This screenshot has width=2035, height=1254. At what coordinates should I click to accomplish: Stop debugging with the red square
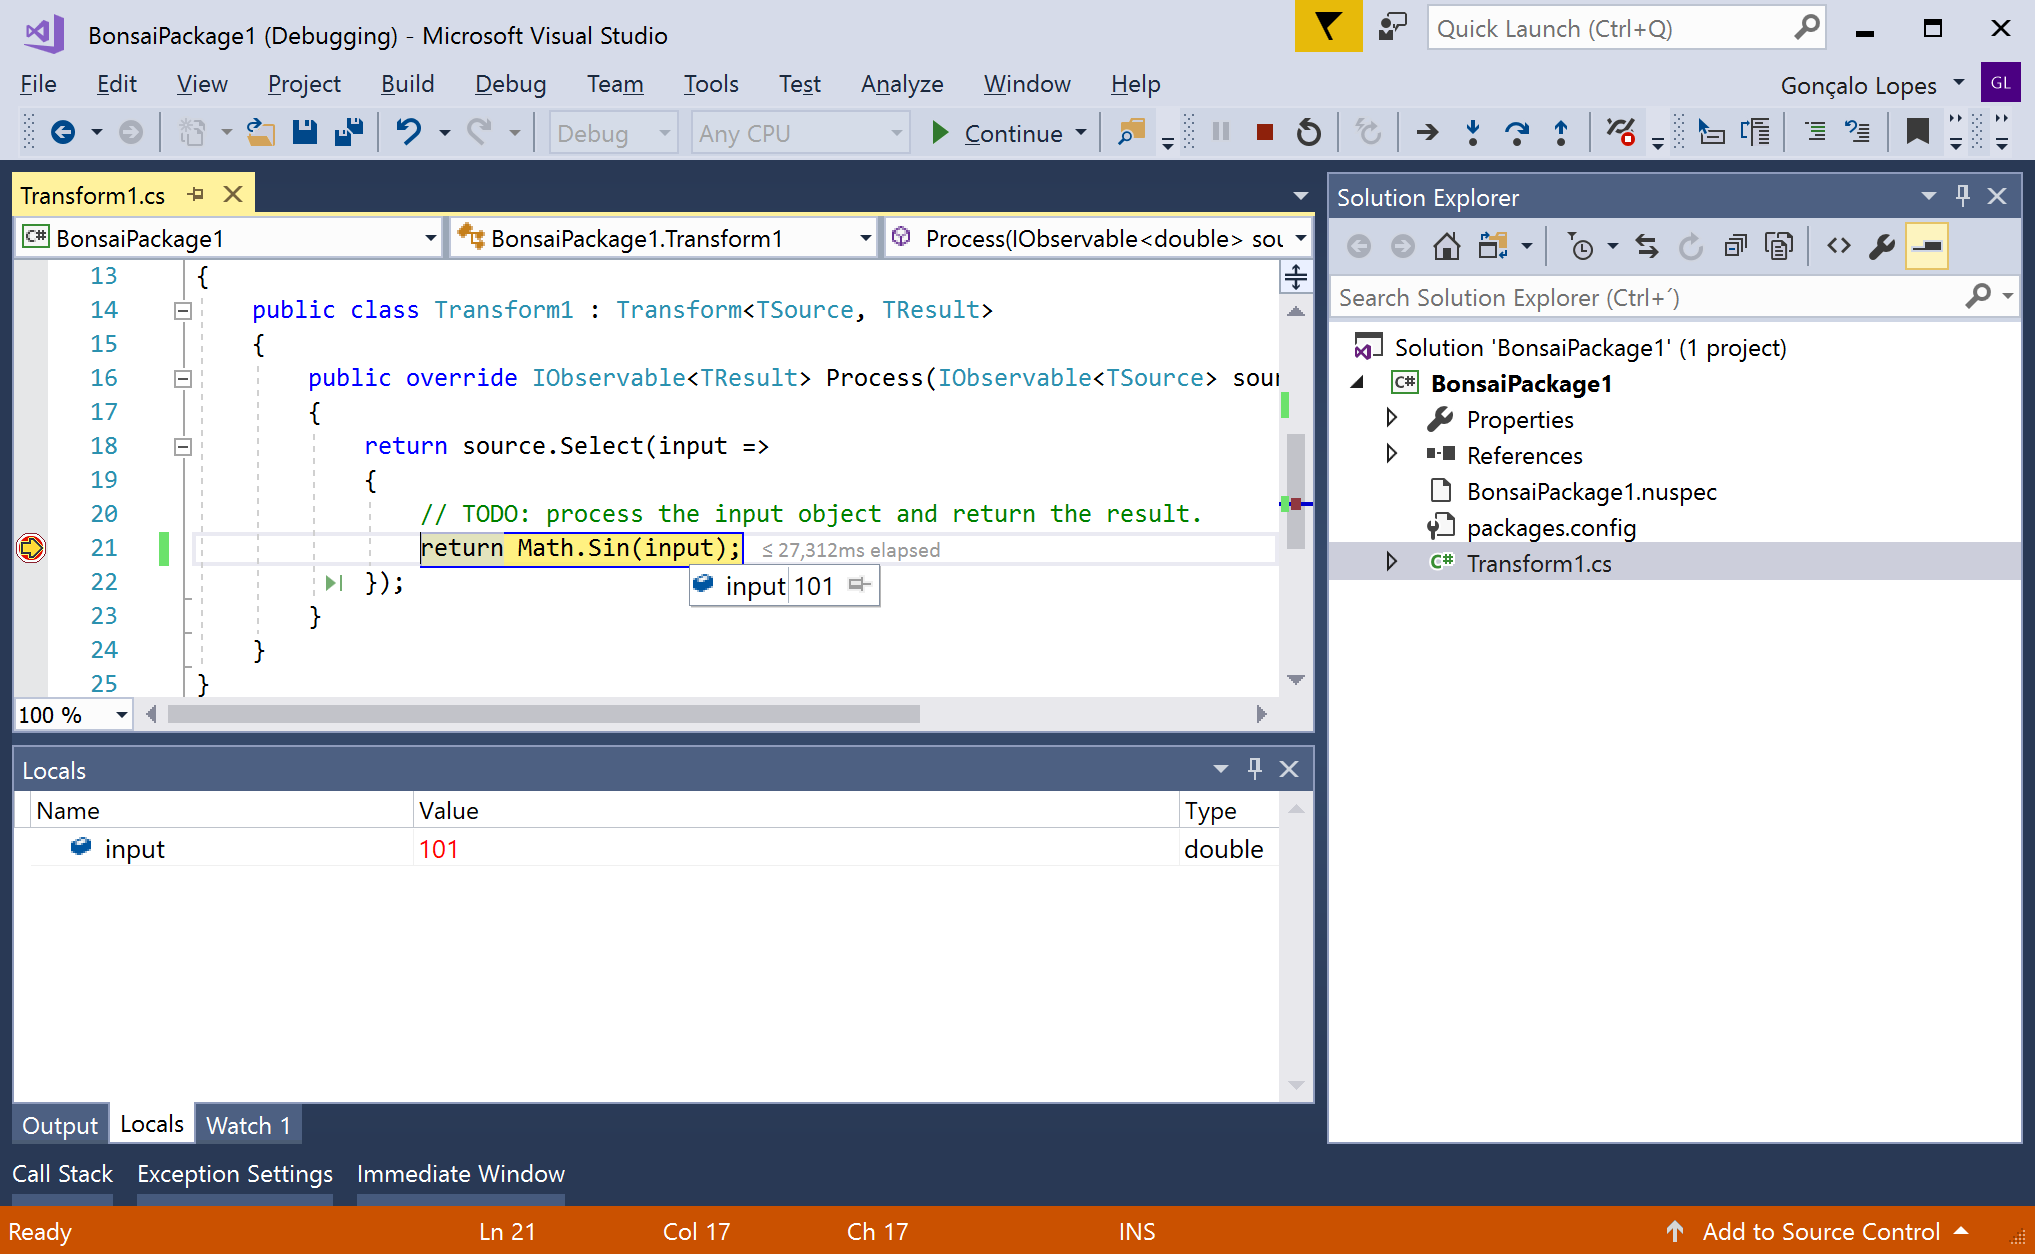point(1265,132)
